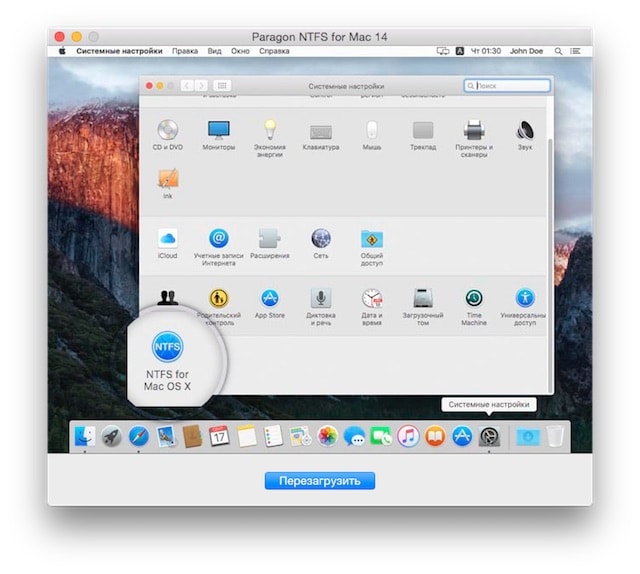Open the Справка menu
640x574 pixels.
(274, 51)
